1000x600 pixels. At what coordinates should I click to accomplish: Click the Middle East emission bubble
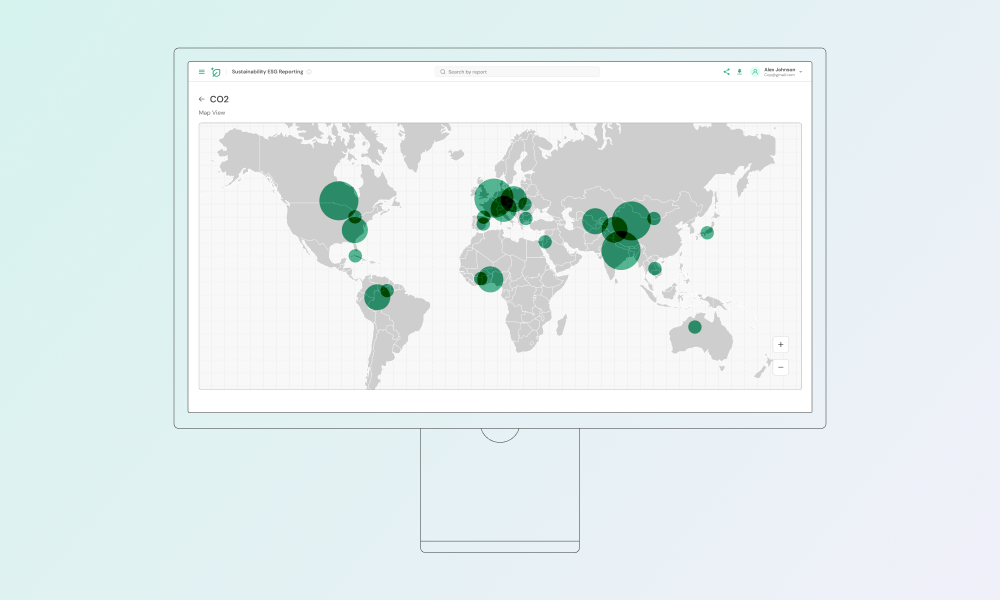[x=545, y=242]
